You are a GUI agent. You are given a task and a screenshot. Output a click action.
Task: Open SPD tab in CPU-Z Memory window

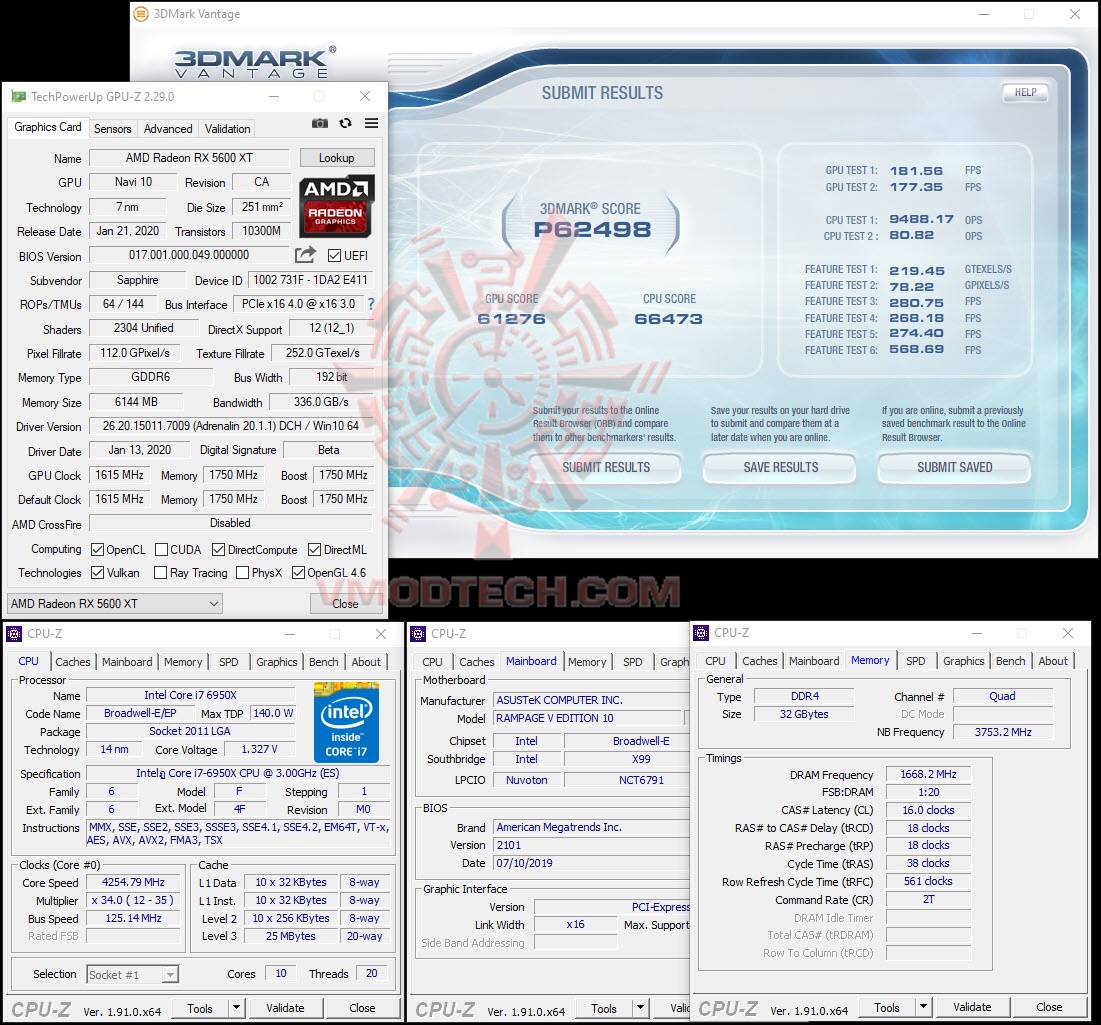click(916, 661)
